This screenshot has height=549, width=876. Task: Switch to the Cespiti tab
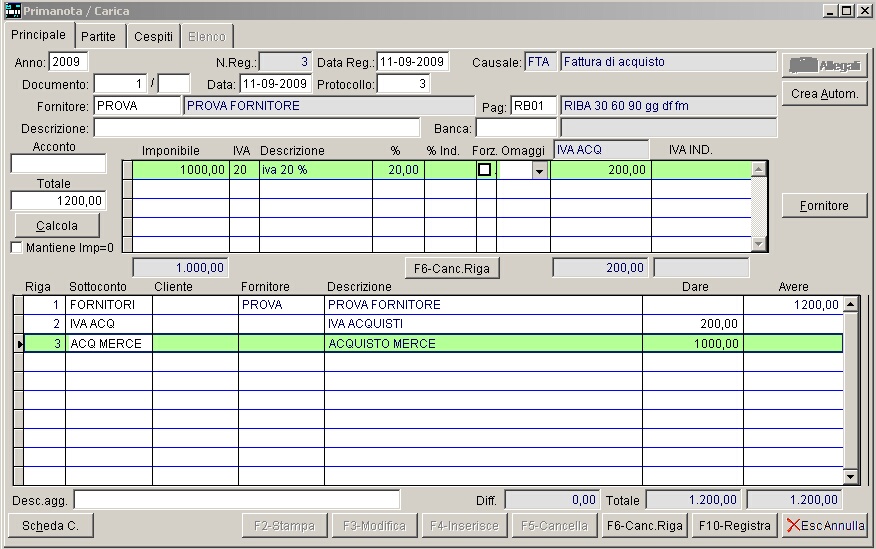(153, 36)
